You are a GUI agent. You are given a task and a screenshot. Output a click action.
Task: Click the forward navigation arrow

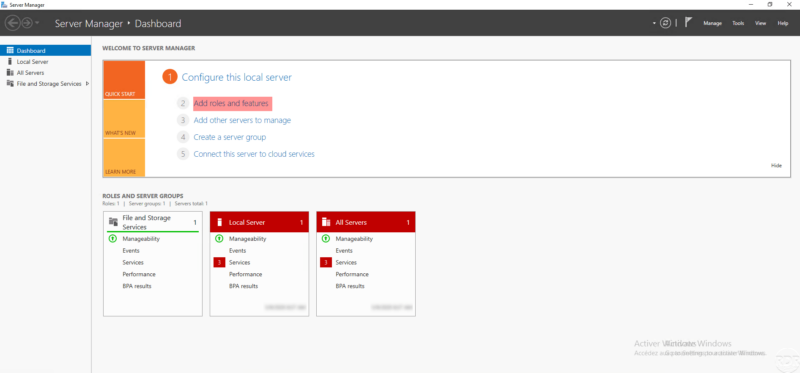point(27,23)
